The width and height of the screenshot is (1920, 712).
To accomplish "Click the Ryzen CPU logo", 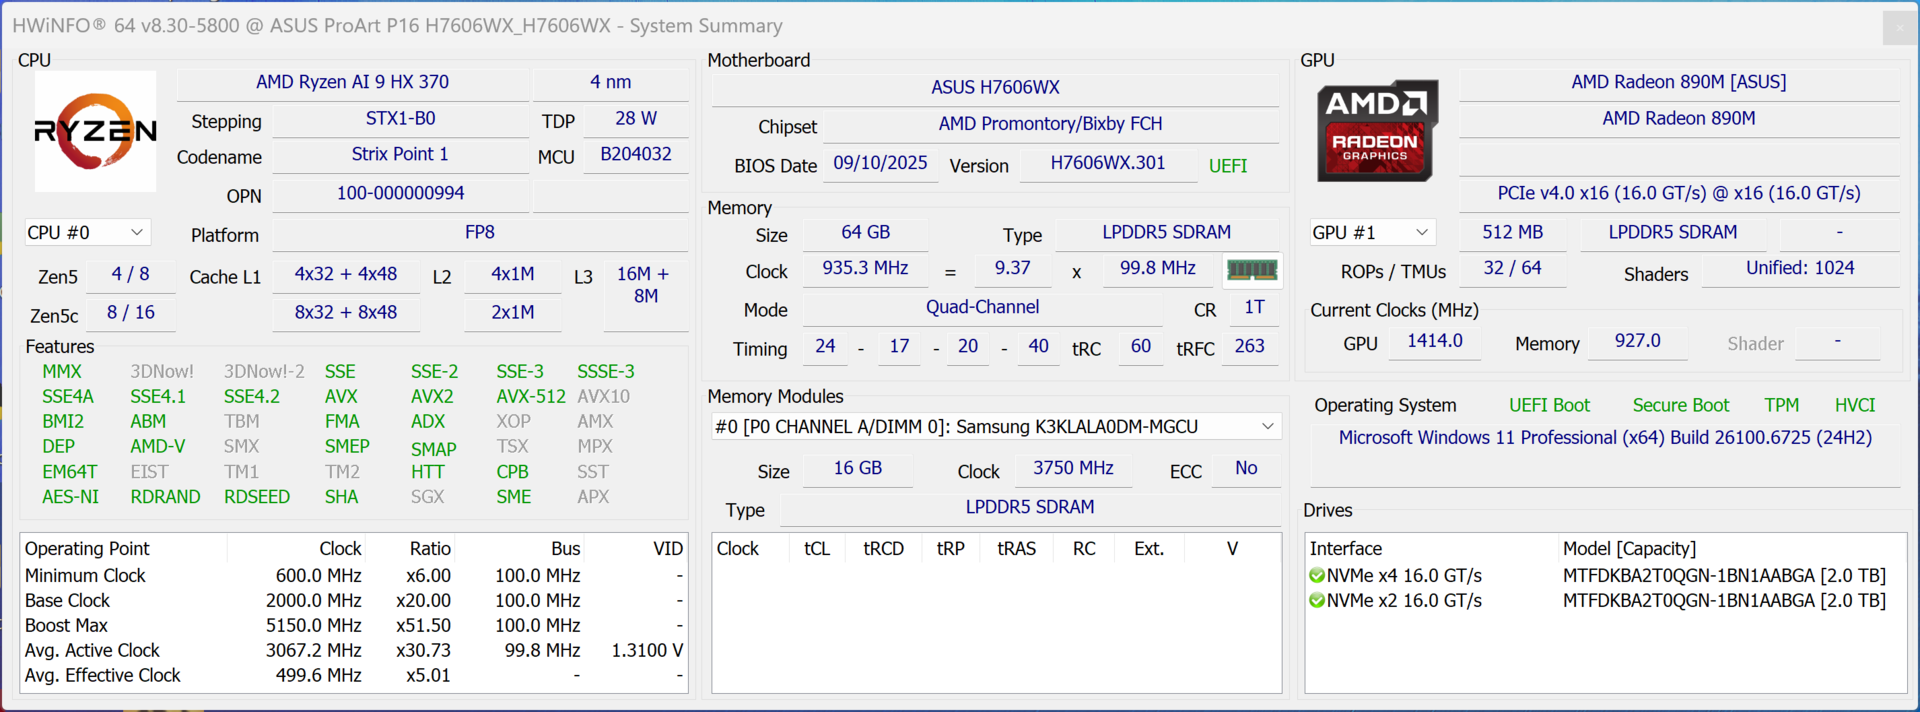I will point(95,131).
